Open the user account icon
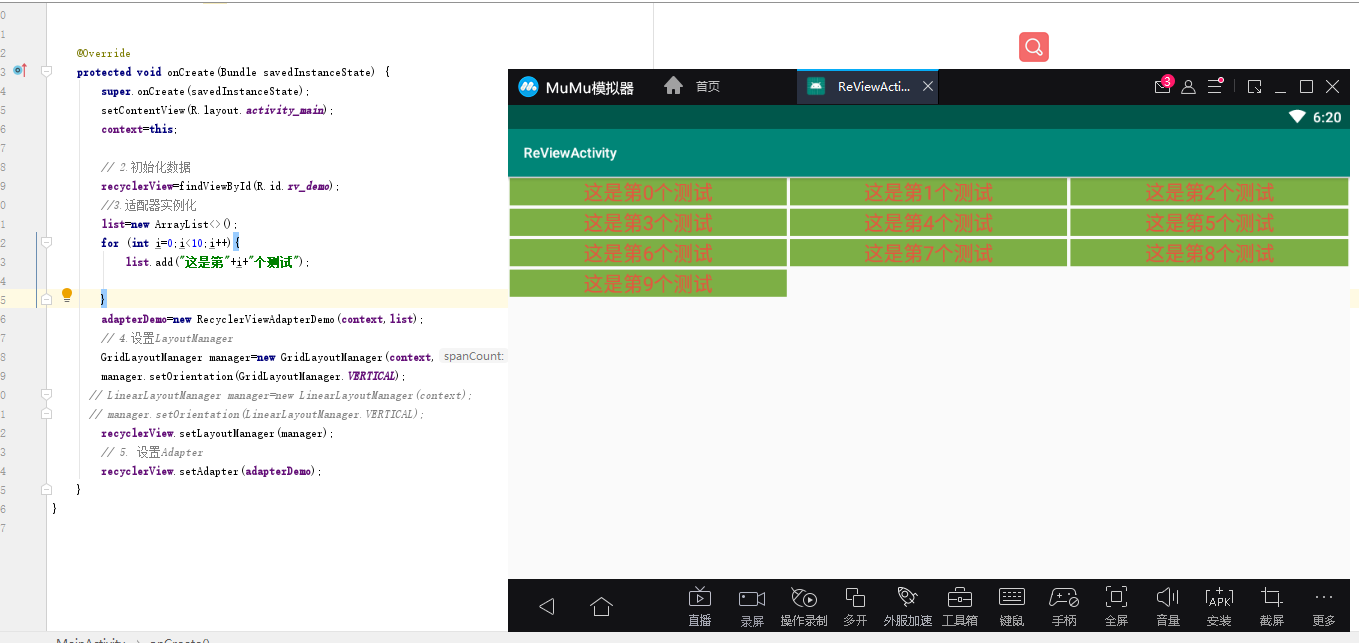Viewport: 1359px width, 643px height. [1188, 87]
